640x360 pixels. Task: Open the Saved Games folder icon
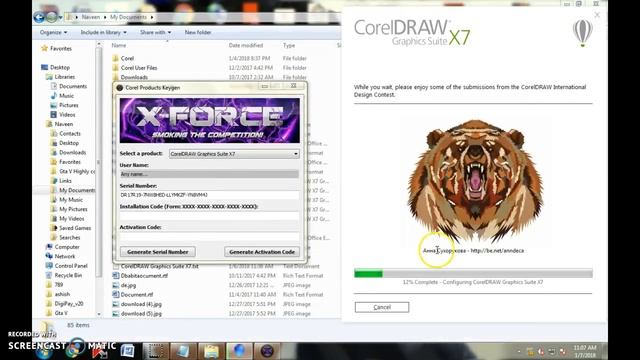tap(53, 228)
